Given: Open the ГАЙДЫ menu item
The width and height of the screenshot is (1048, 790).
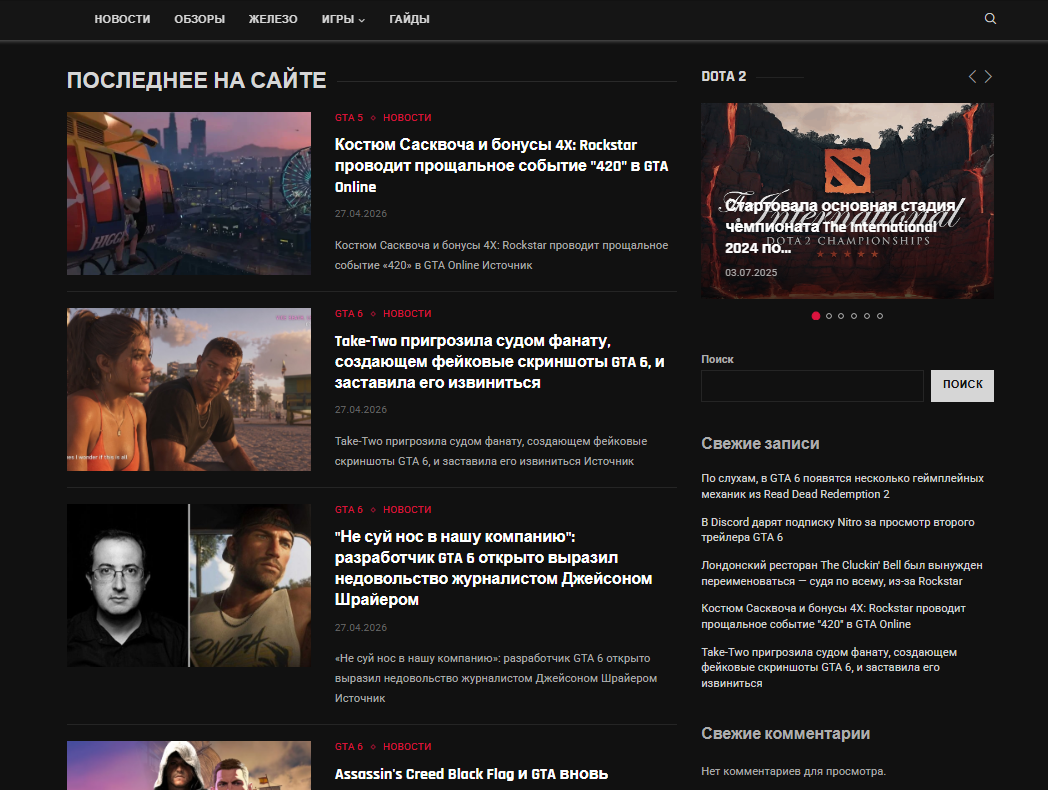Looking at the screenshot, I should point(409,19).
